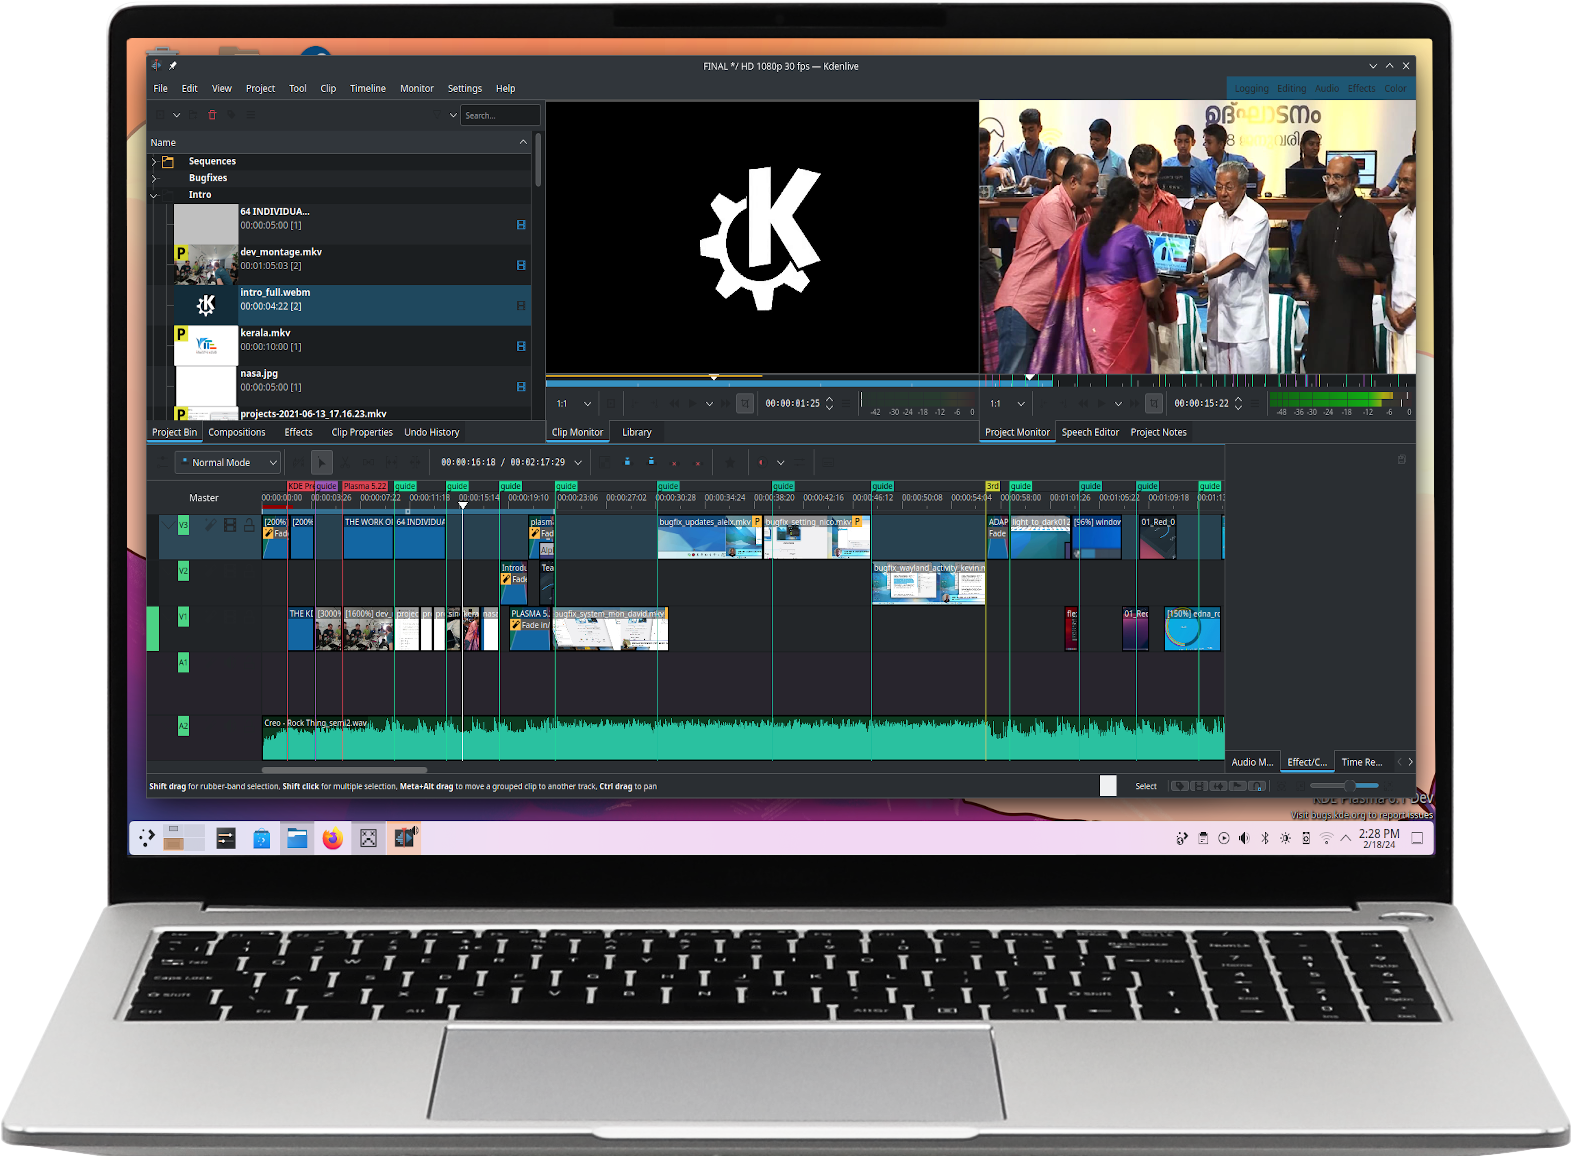Click the Project Monitor crop zone icon
1571x1156 pixels.
click(x=1154, y=403)
